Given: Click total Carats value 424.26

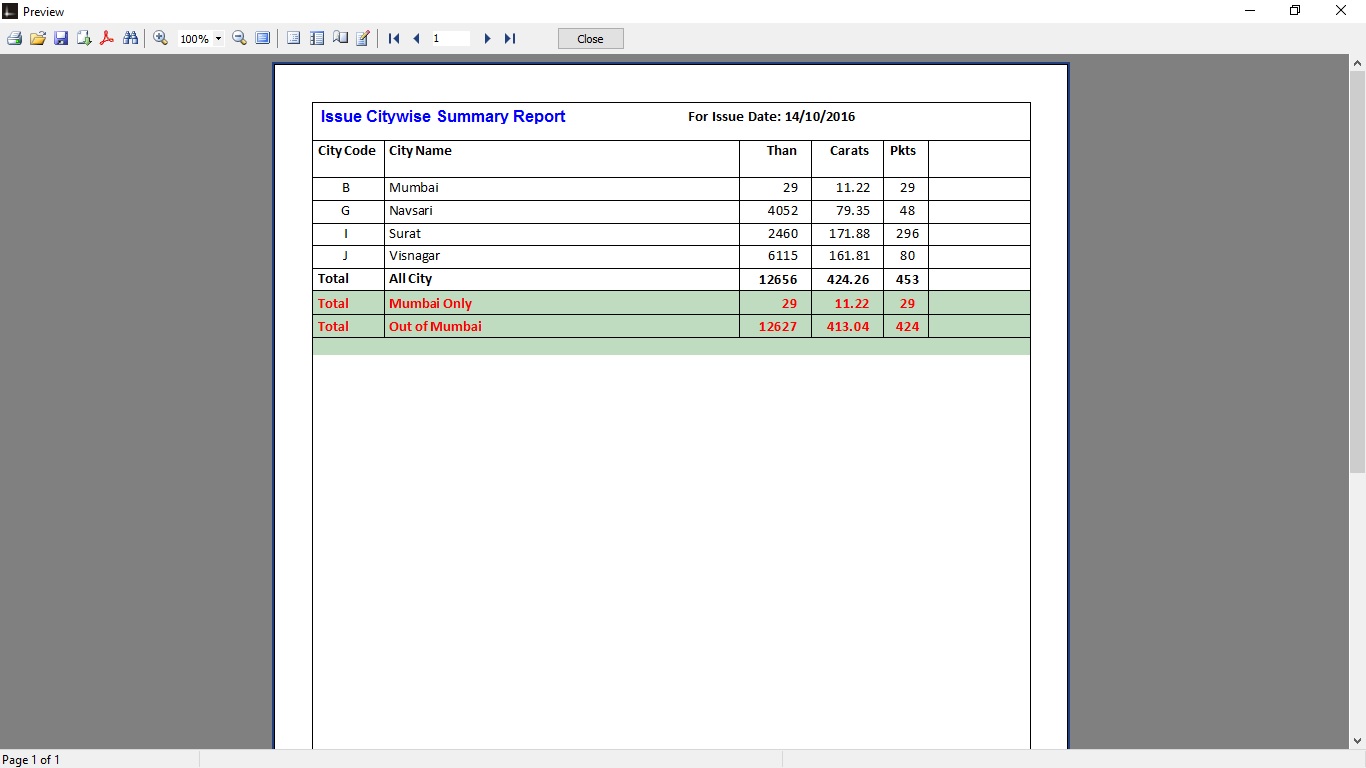Looking at the screenshot, I should [x=848, y=280].
